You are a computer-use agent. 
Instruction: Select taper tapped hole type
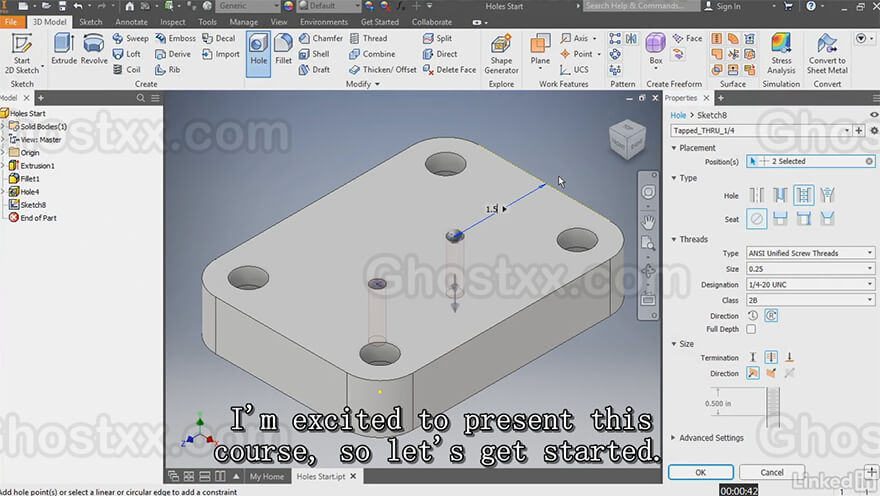tap(827, 195)
